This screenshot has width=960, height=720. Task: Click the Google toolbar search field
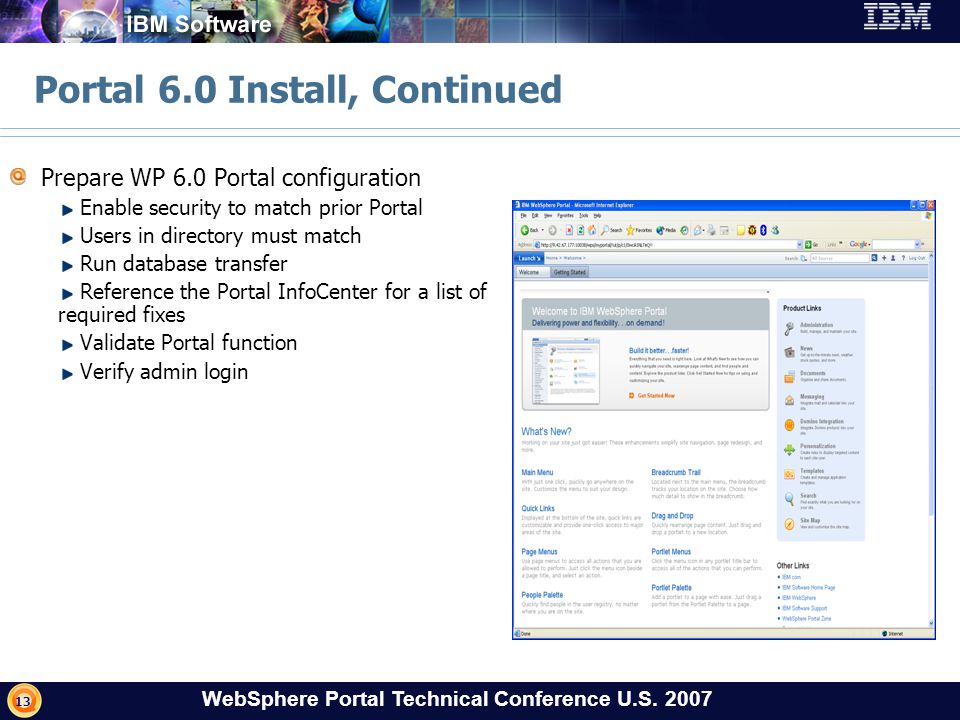892,244
